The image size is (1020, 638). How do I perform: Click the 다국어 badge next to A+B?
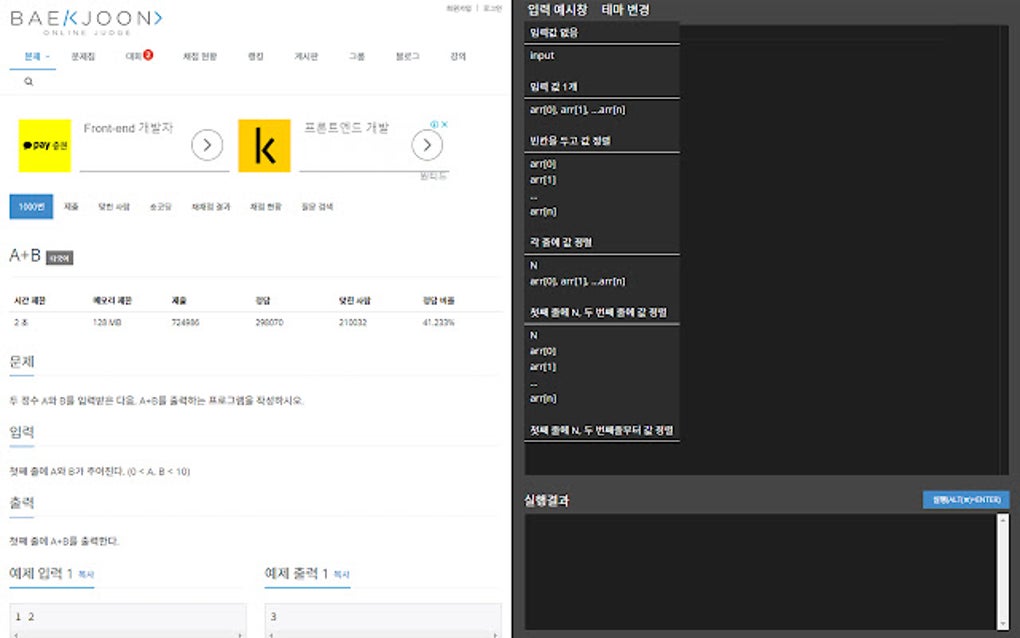(x=62, y=256)
